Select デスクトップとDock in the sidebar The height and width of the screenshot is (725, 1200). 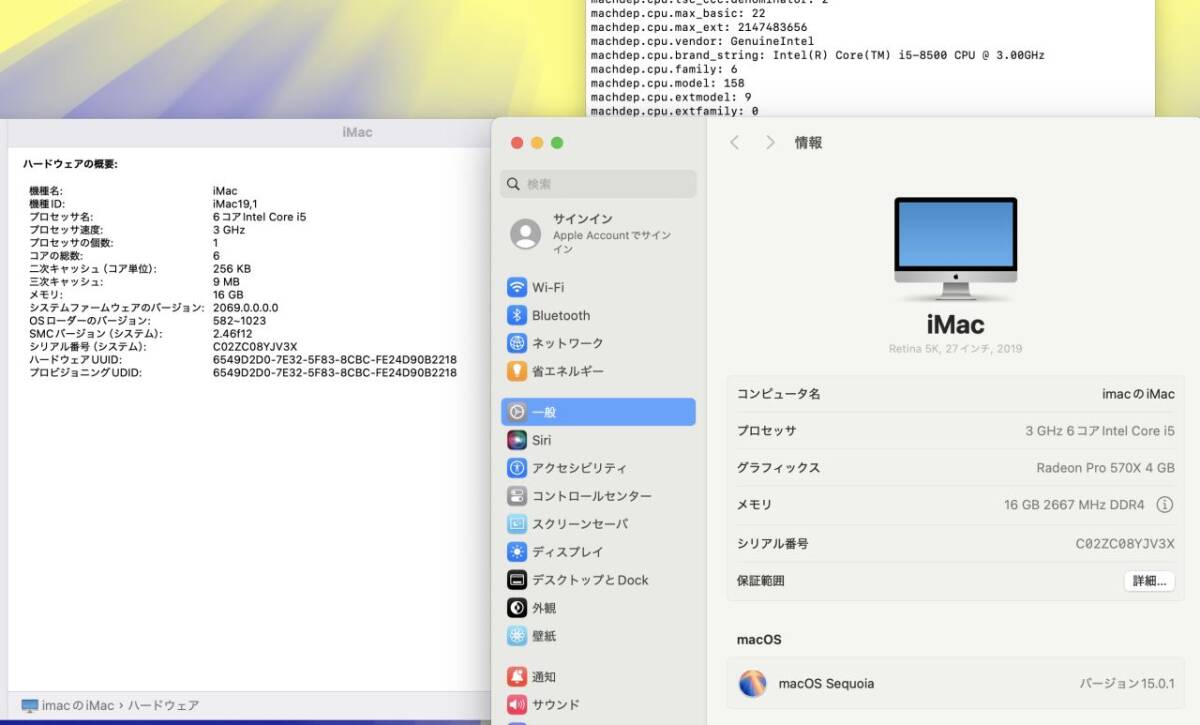coord(598,580)
